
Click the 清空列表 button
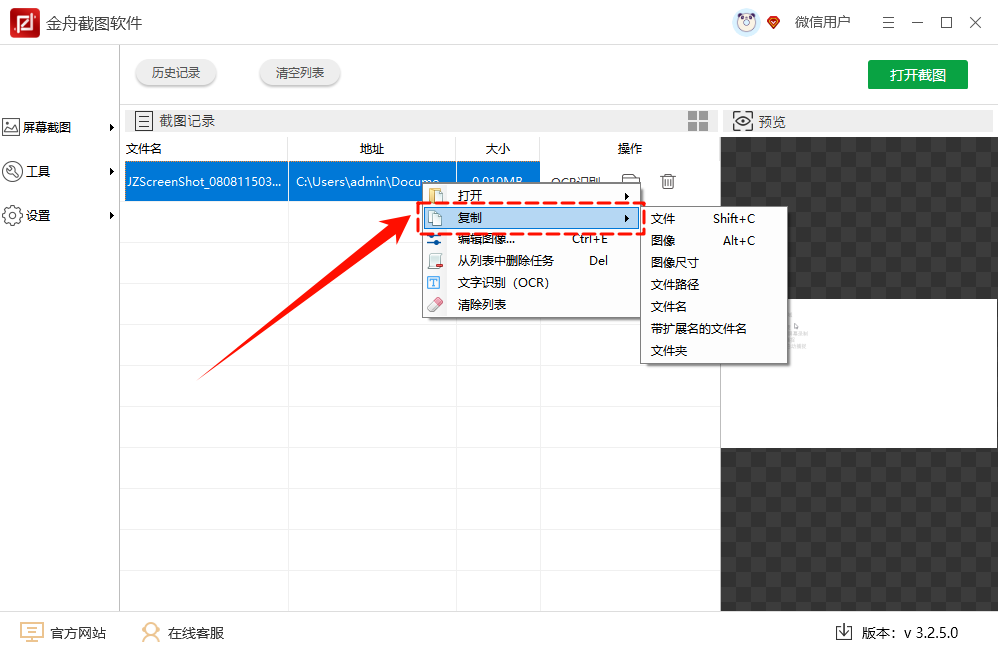[x=299, y=73]
